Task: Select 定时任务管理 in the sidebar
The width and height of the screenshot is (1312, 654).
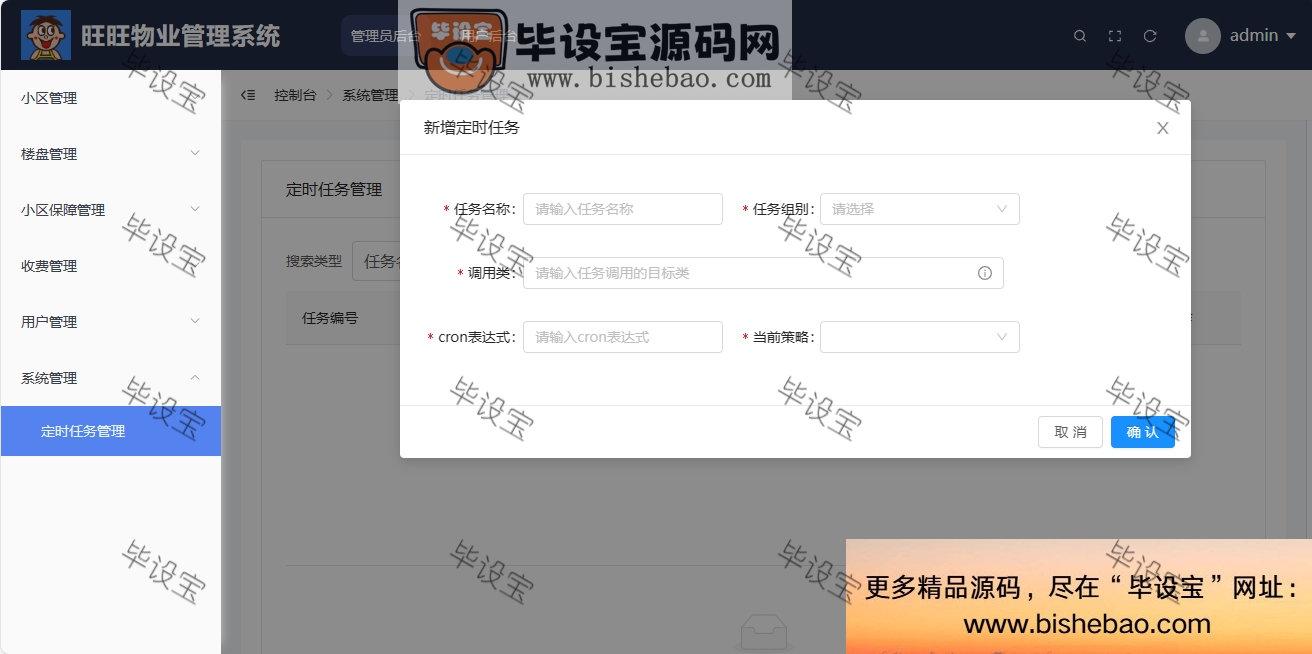Action: tap(110, 431)
